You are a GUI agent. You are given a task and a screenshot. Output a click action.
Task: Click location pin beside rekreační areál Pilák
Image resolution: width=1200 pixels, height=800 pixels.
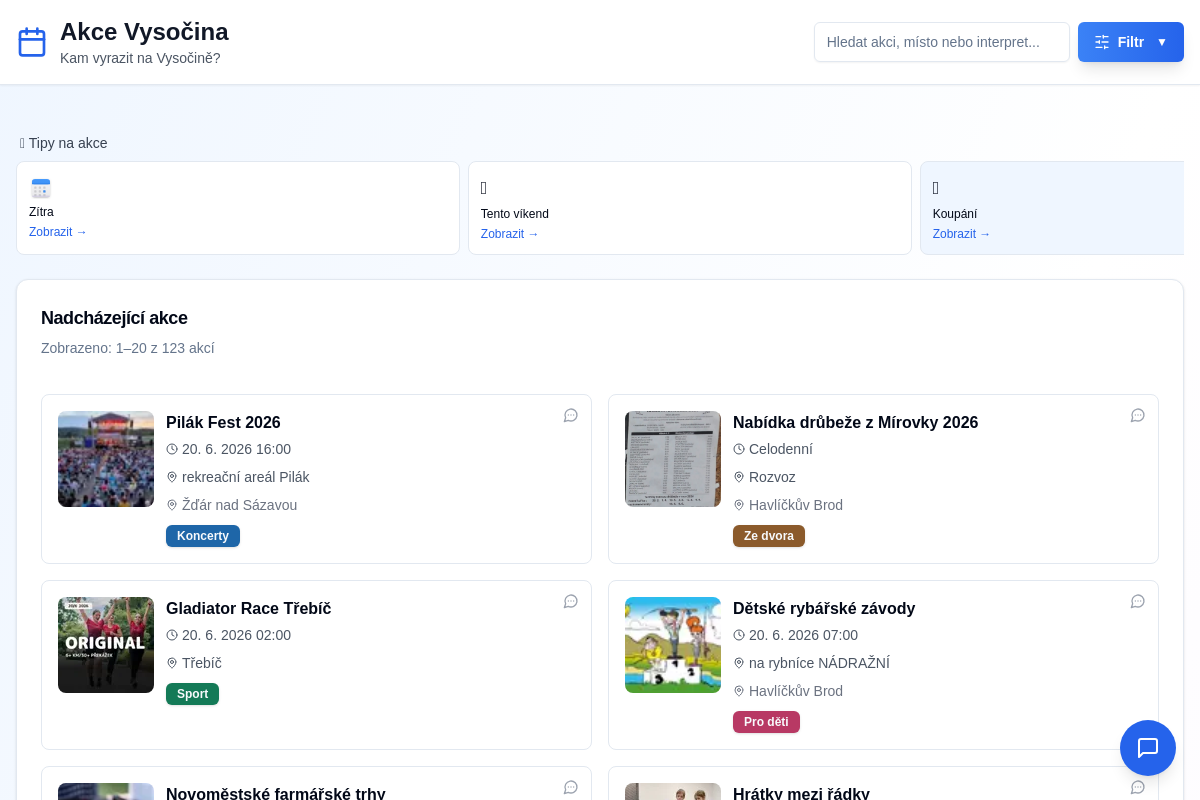[x=172, y=477]
